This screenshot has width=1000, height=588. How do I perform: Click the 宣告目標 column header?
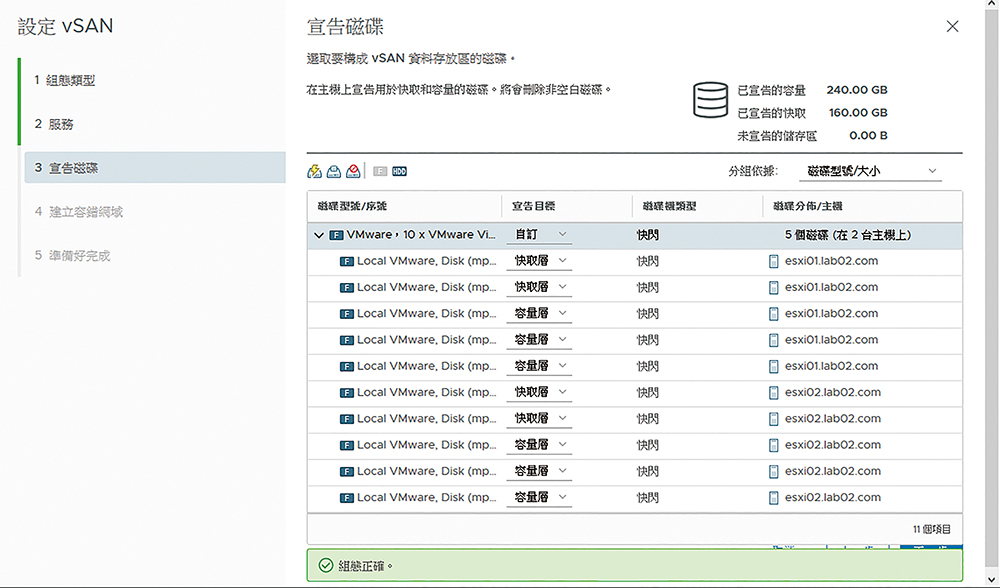pos(533,206)
